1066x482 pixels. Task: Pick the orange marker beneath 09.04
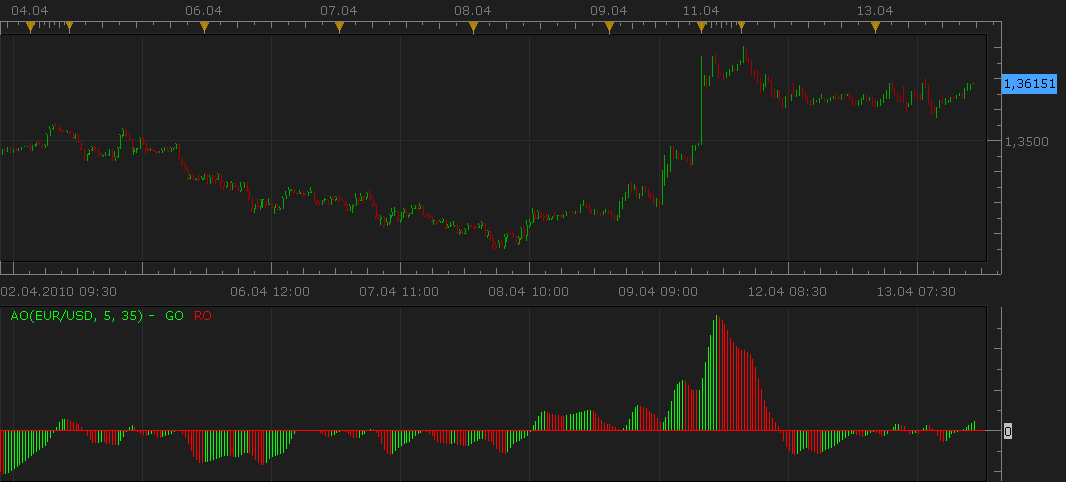point(609,27)
